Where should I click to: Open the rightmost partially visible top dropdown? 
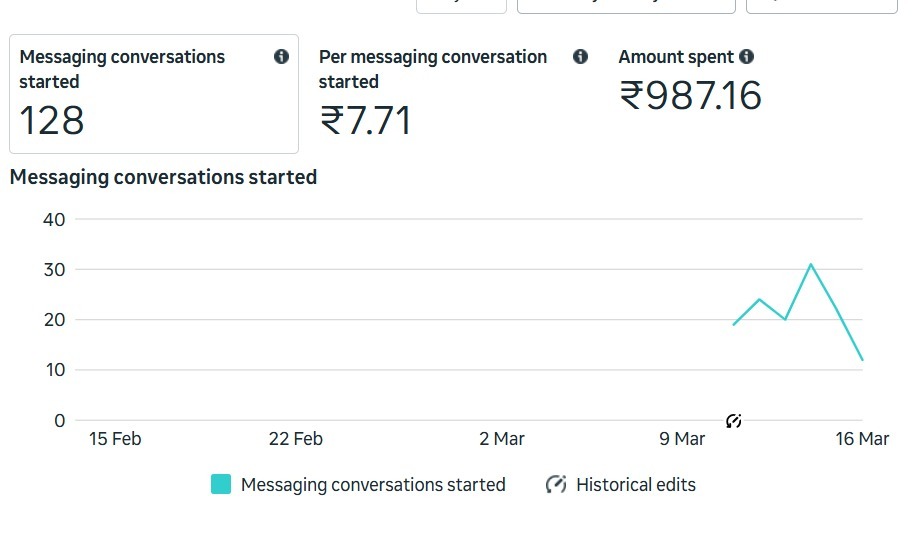[821, 6]
